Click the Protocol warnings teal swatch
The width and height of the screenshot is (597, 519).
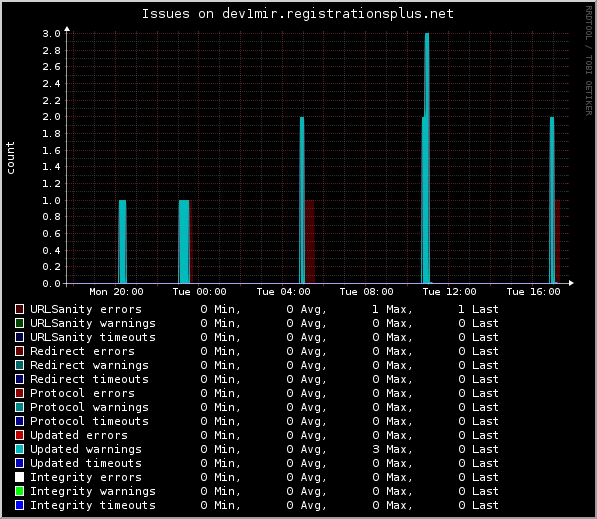click(19, 407)
